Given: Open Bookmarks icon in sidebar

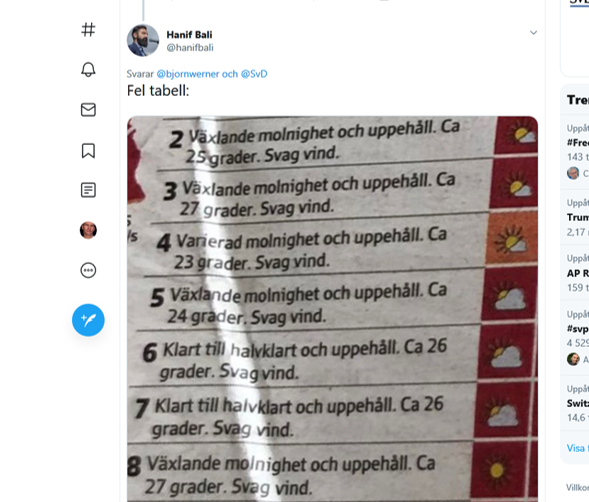Looking at the screenshot, I should tap(88, 150).
